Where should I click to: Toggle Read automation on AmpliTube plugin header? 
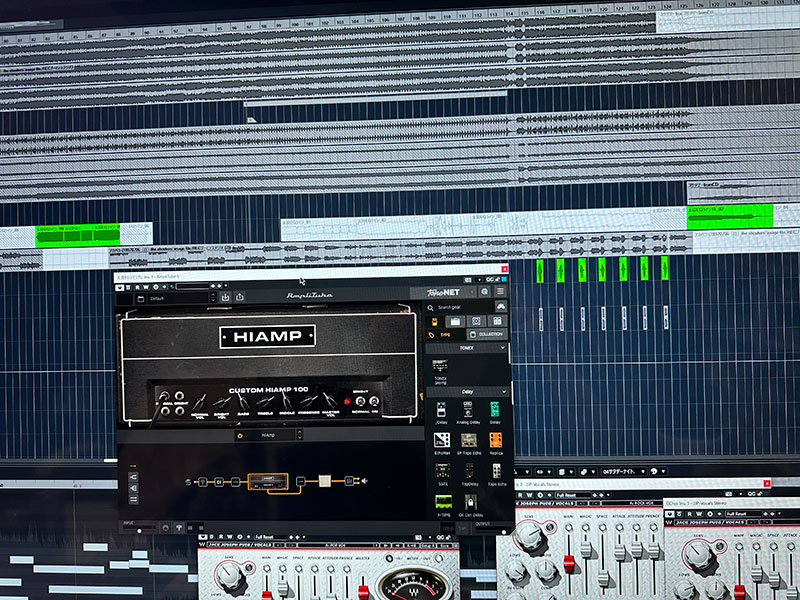tap(137, 287)
